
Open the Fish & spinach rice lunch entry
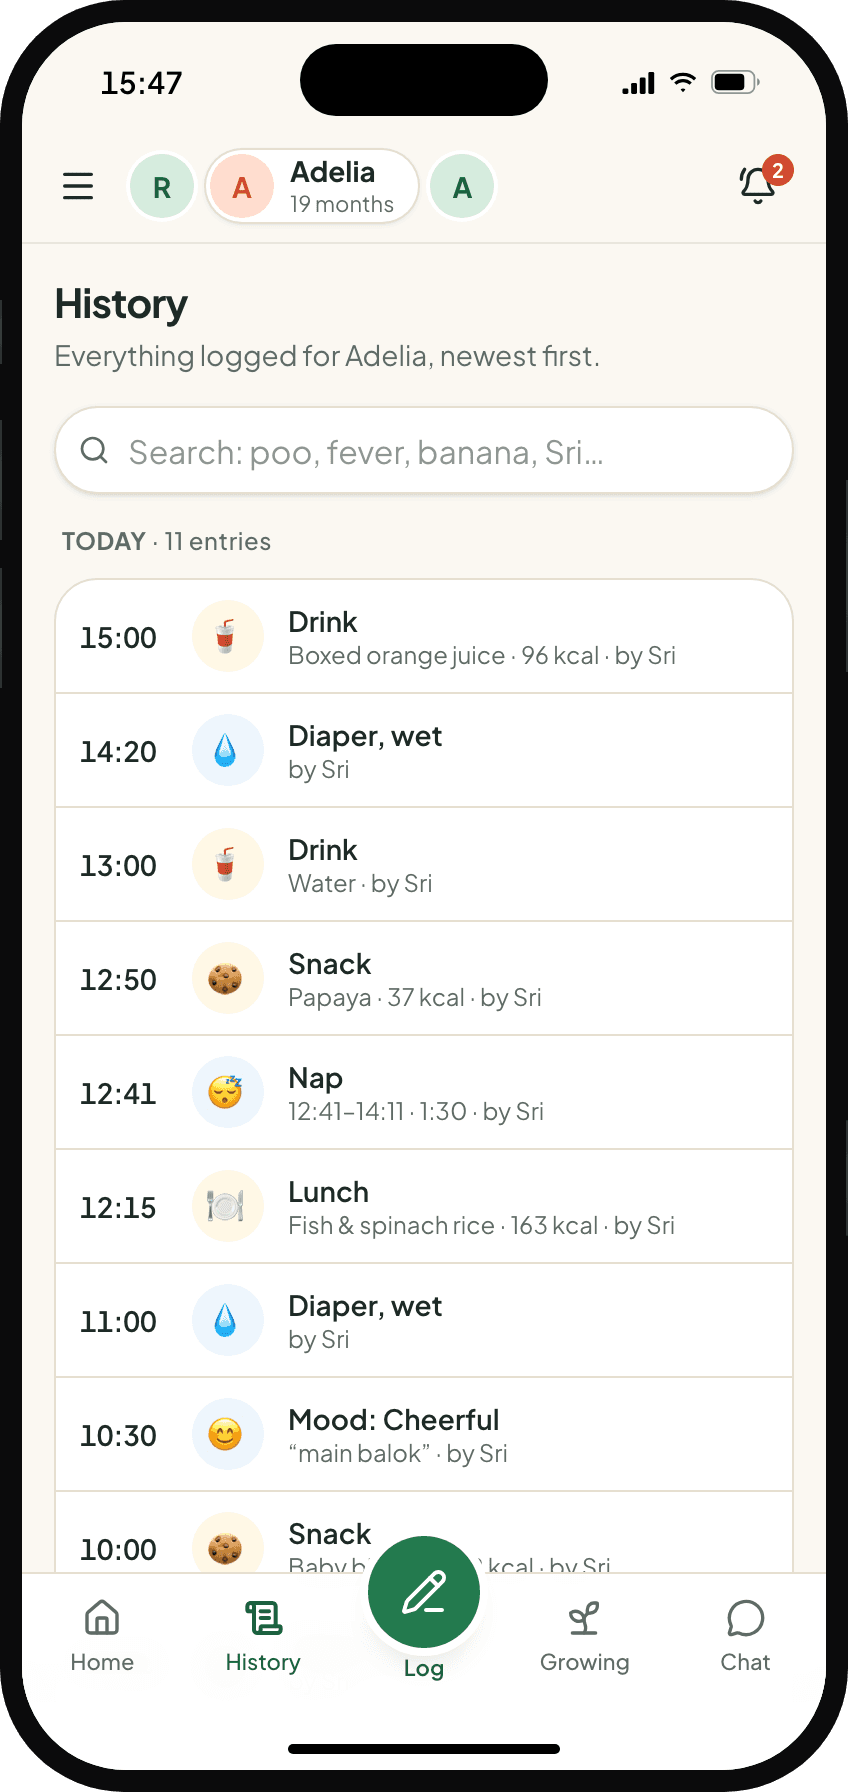(424, 1207)
